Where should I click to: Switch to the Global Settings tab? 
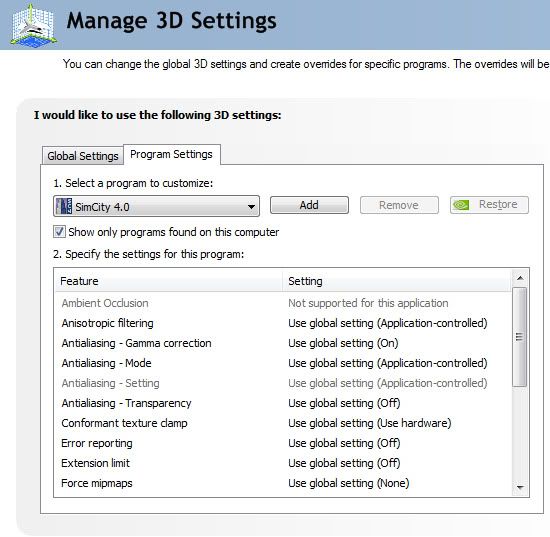83,156
